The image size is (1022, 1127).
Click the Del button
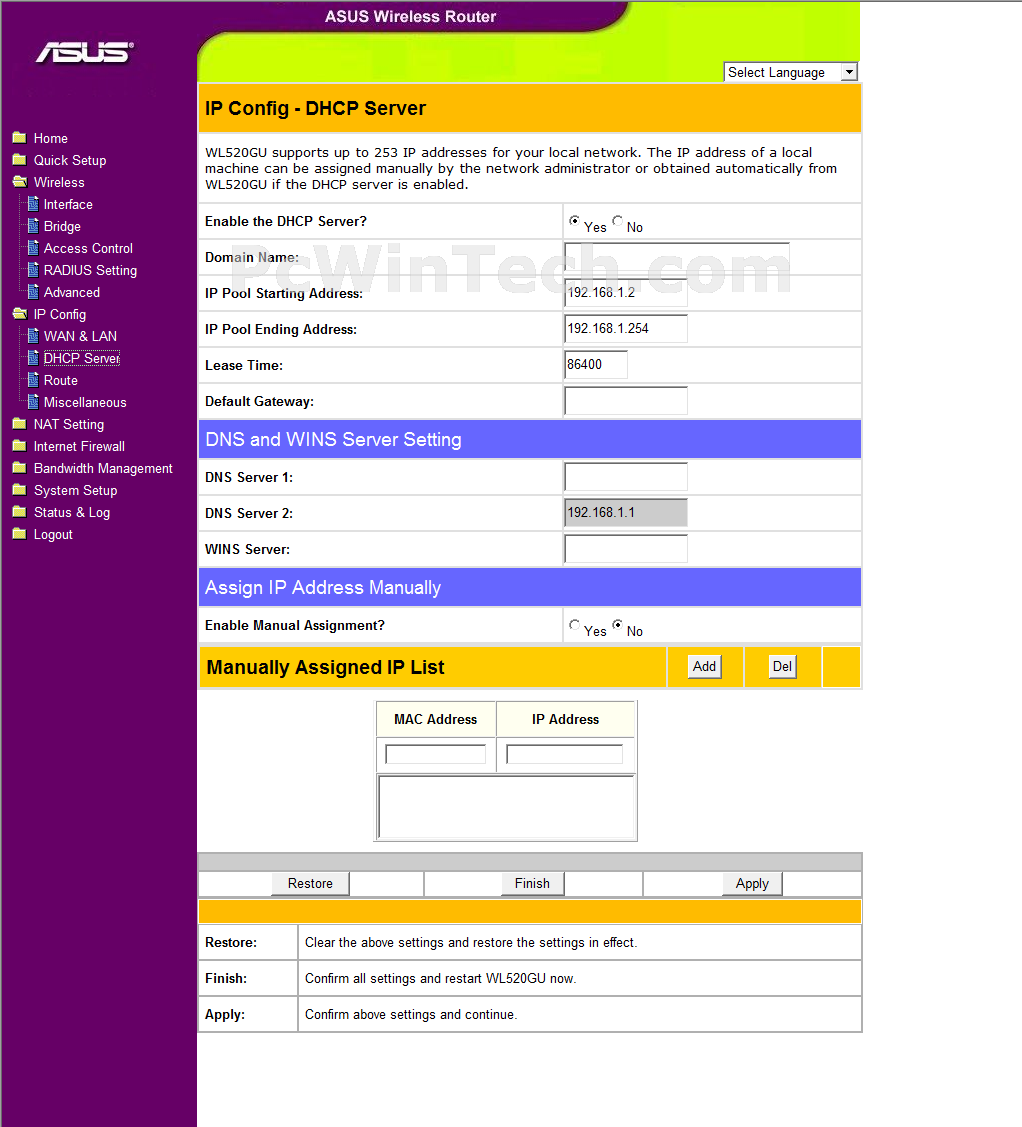click(782, 666)
